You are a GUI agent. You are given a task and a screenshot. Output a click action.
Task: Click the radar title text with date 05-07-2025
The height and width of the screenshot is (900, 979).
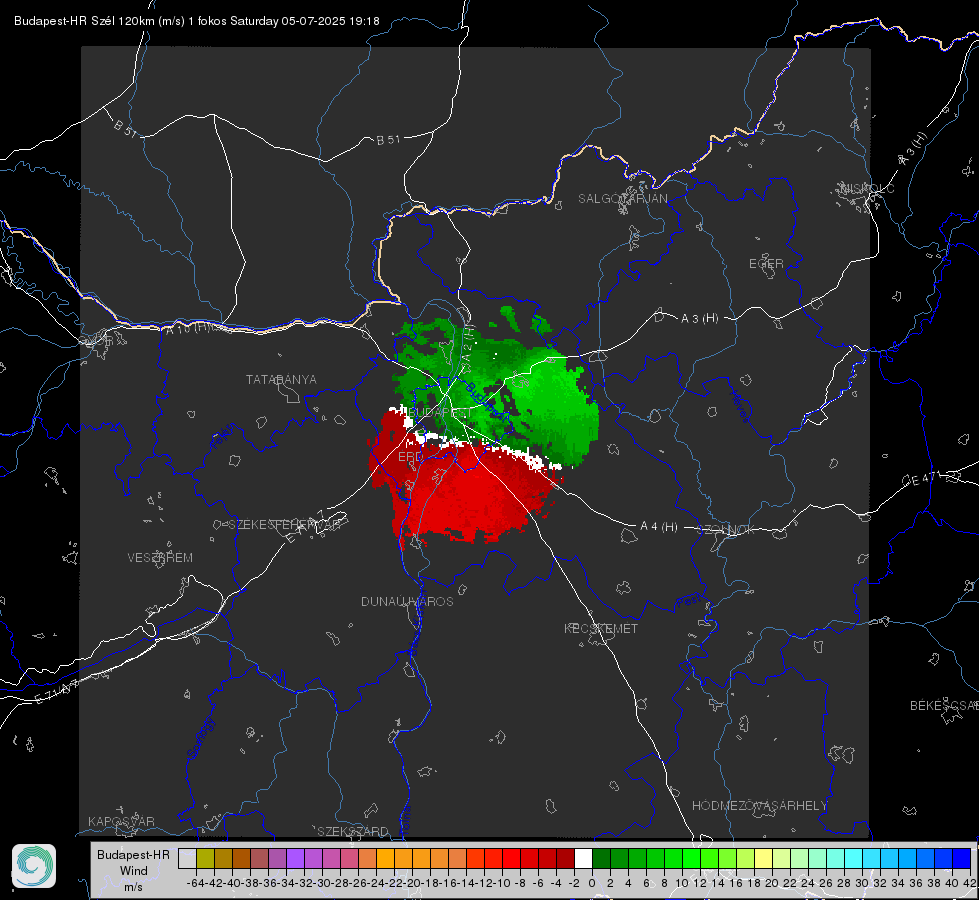197,21
